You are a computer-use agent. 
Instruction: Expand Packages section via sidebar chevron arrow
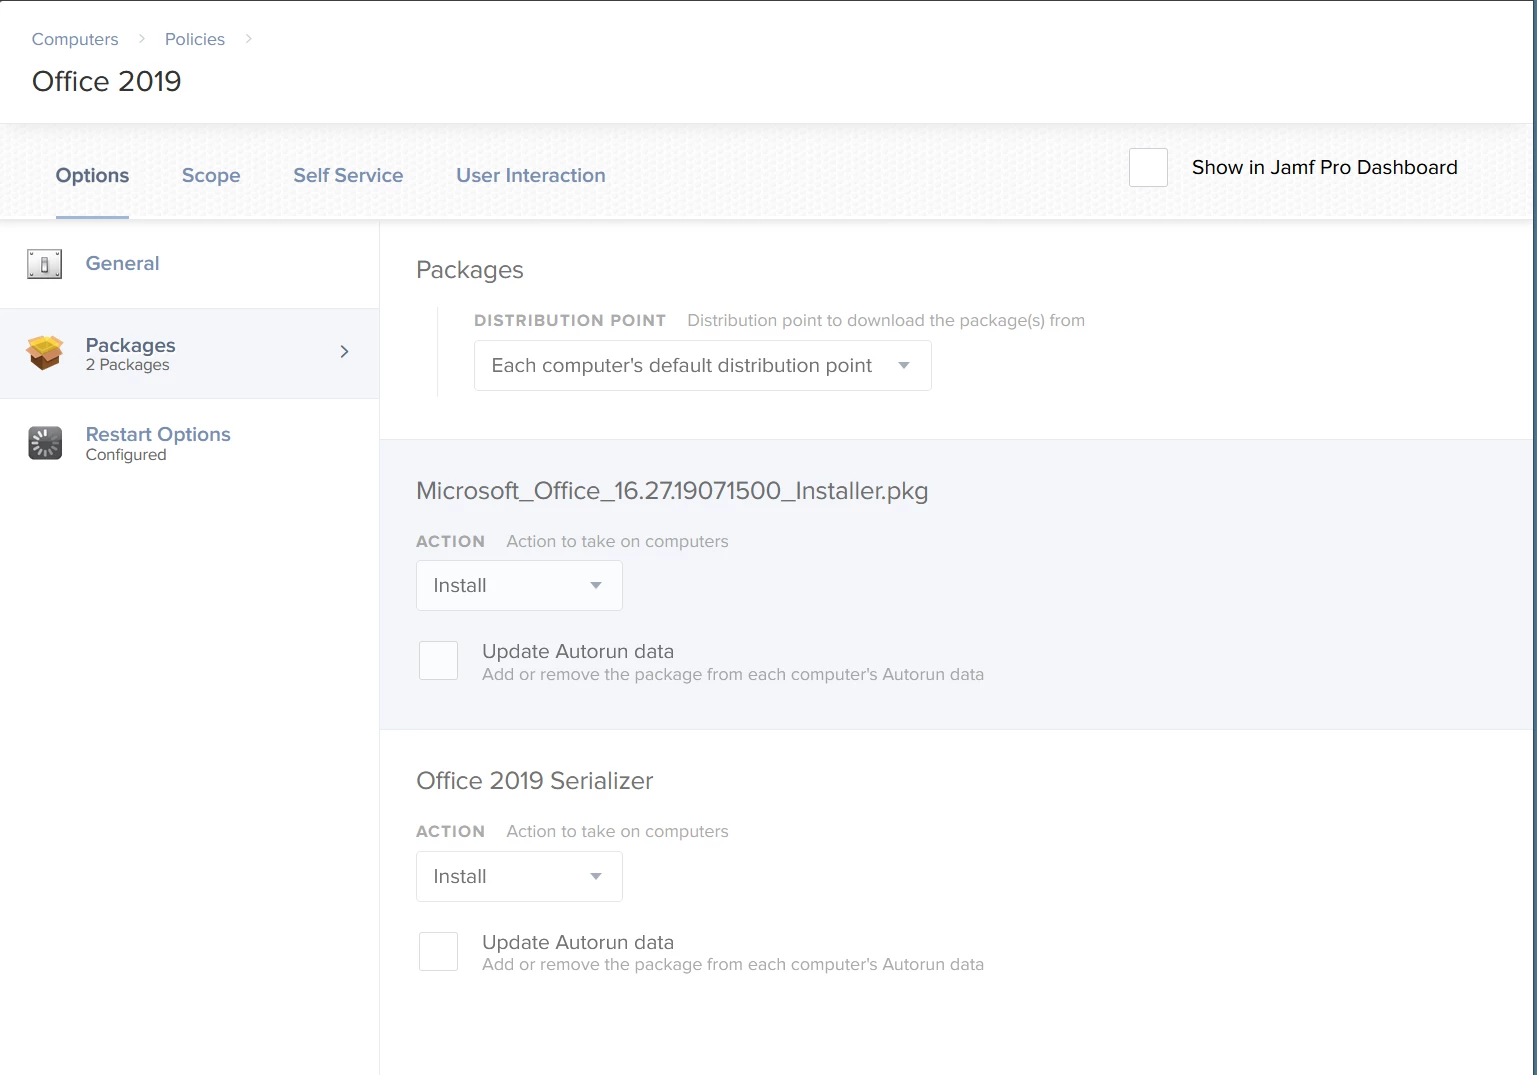(344, 352)
